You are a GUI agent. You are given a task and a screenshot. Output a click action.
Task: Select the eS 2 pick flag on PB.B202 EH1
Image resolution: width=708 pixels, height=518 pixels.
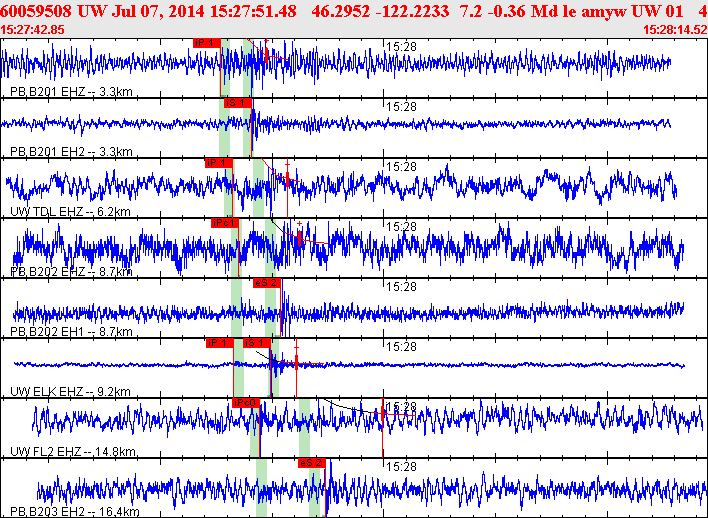(267, 283)
